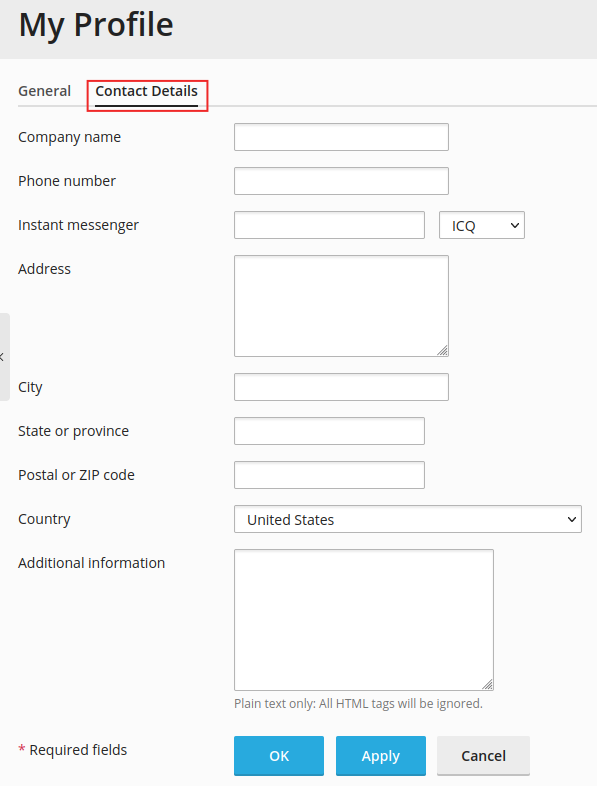Click the Cancel button
This screenshot has width=597, height=786.
[483, 755]
